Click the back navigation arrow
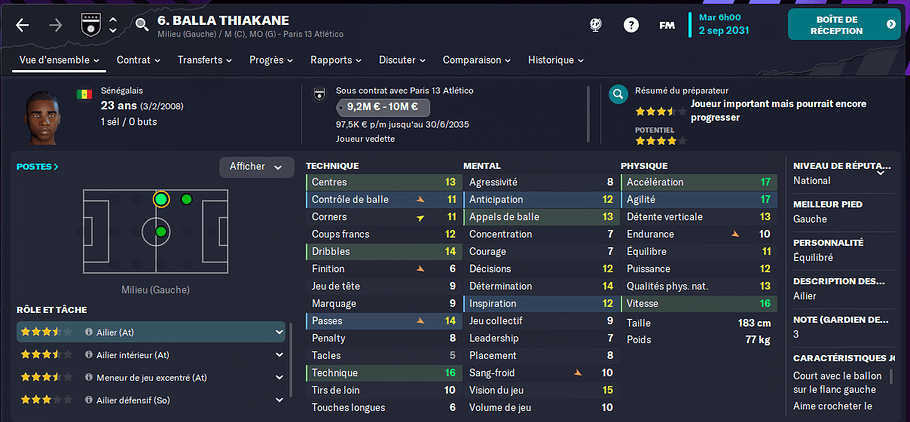Screen dimensions: 910x422 click(x=23, y=25)
